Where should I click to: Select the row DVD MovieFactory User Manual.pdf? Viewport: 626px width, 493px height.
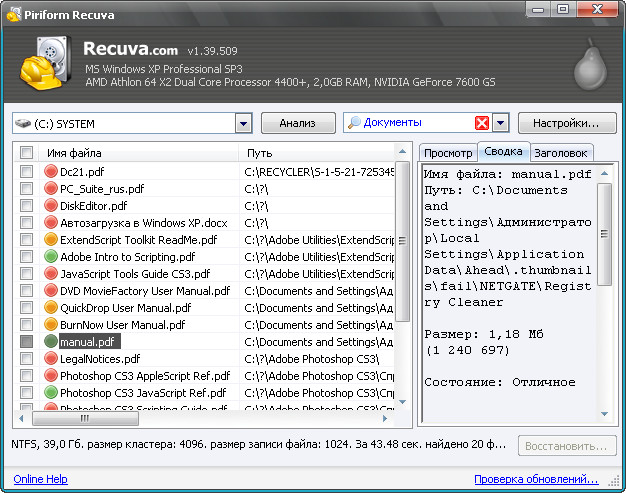click(145, 291)
